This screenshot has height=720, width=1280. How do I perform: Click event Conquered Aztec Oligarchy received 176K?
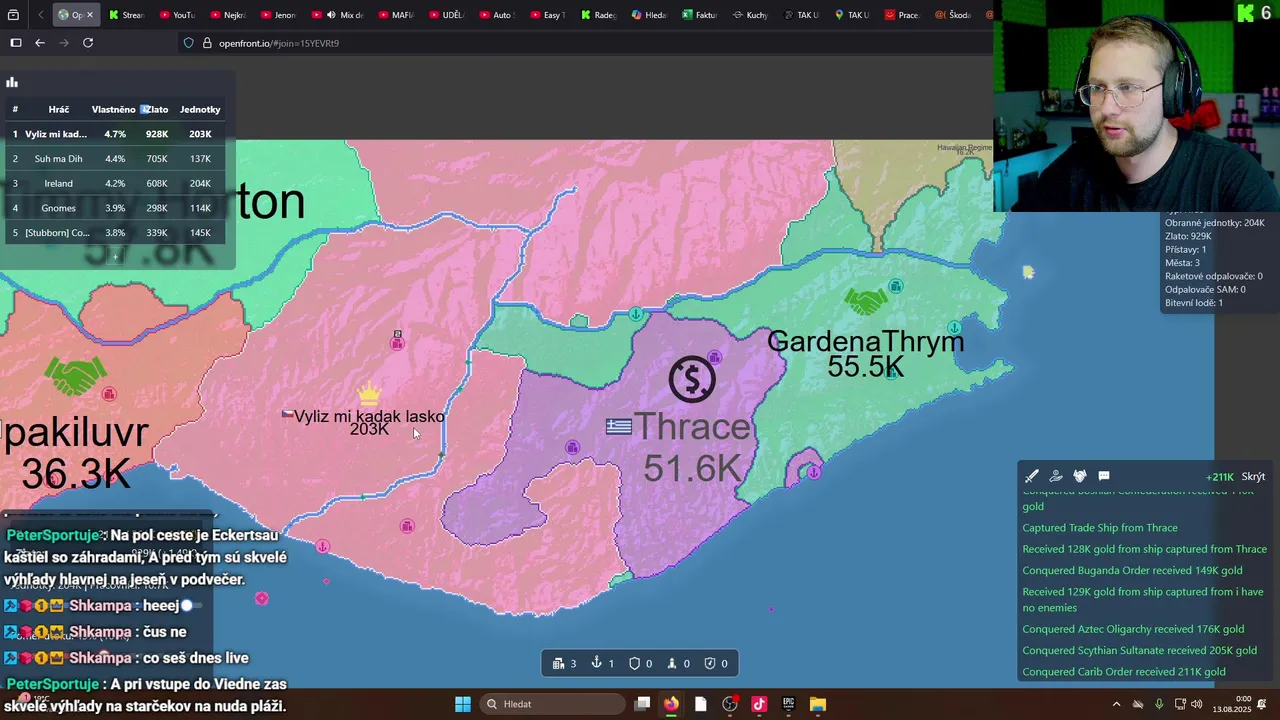[x=1133, y=629]
